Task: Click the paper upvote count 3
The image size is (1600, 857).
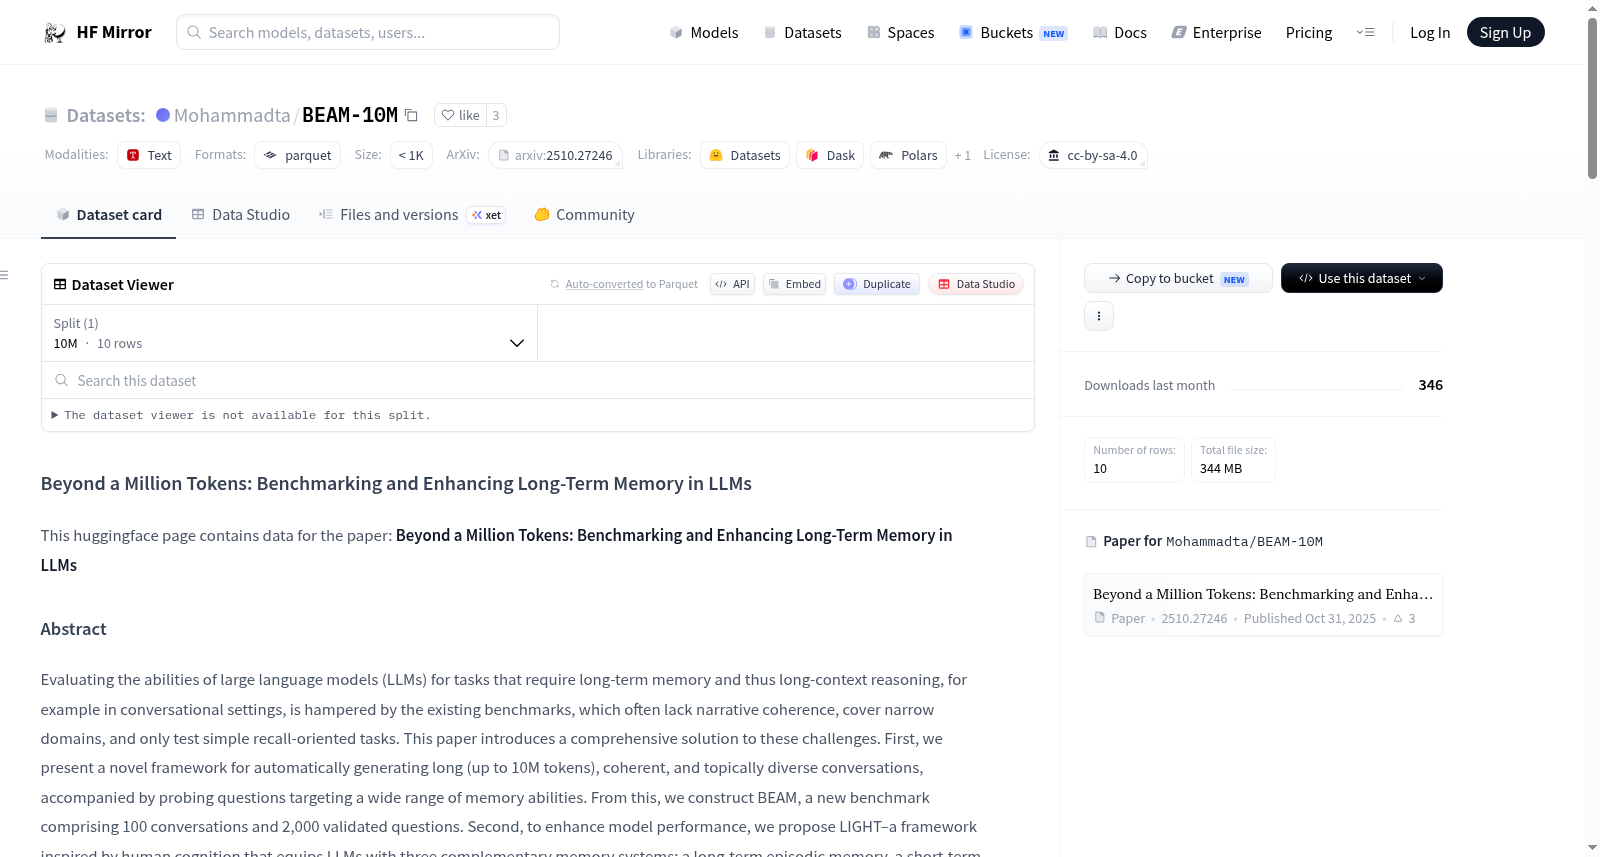Action: point(1405,619)
